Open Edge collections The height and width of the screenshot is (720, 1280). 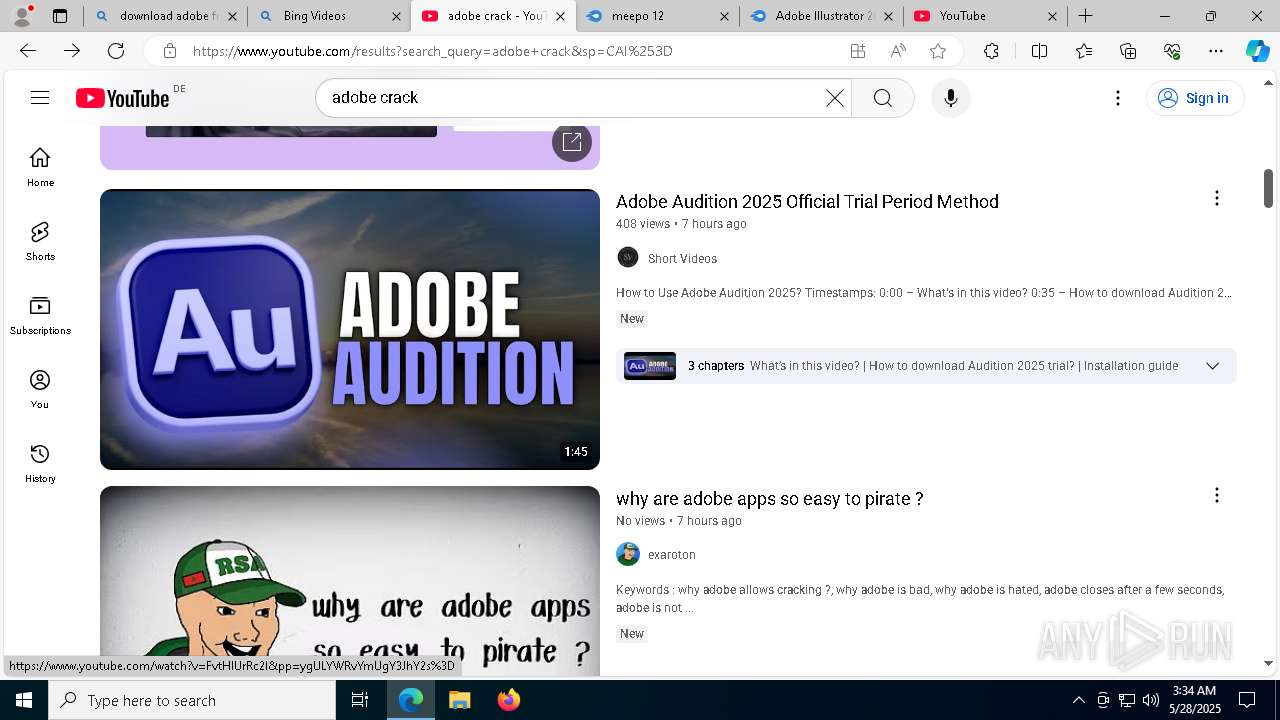tap(1128, 51)
